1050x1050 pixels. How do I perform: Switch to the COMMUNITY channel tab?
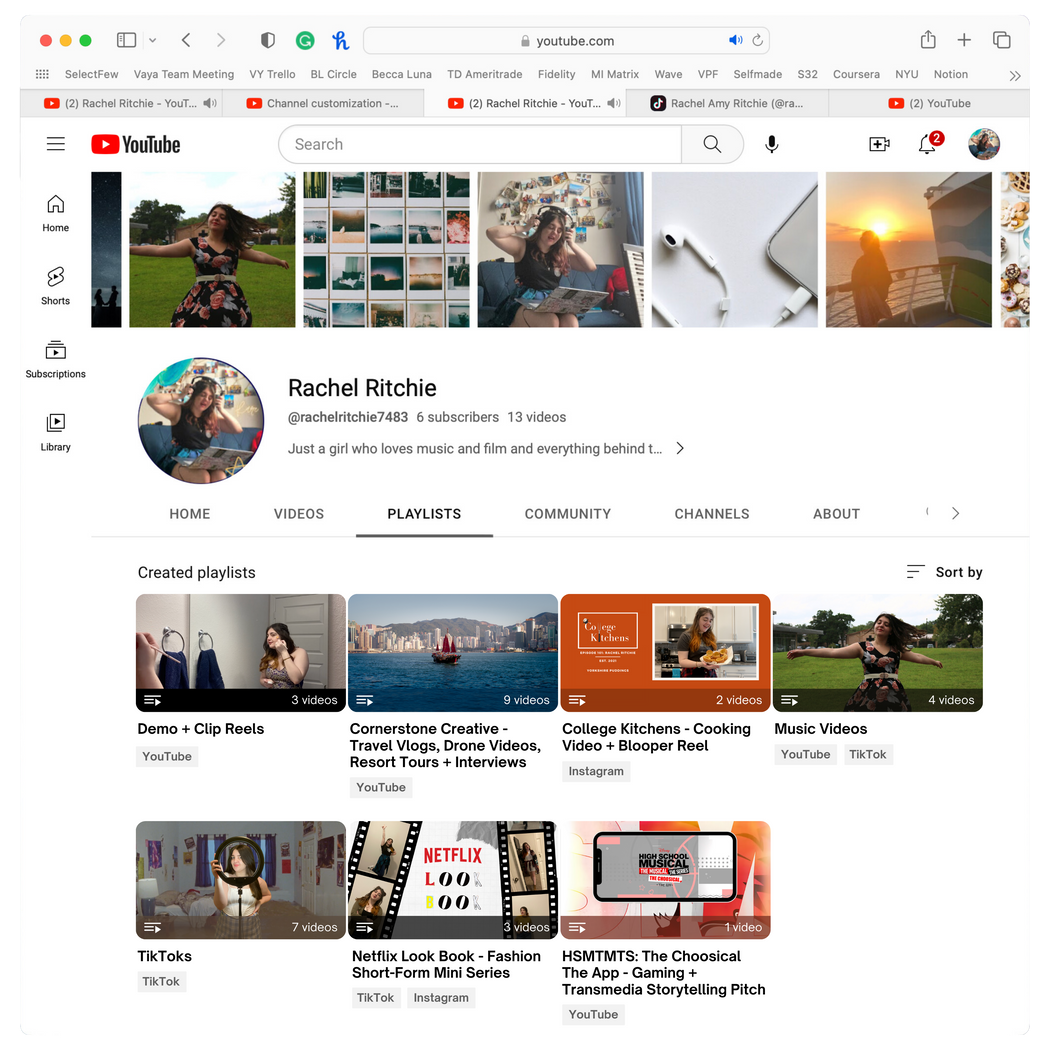coord(567,514)
